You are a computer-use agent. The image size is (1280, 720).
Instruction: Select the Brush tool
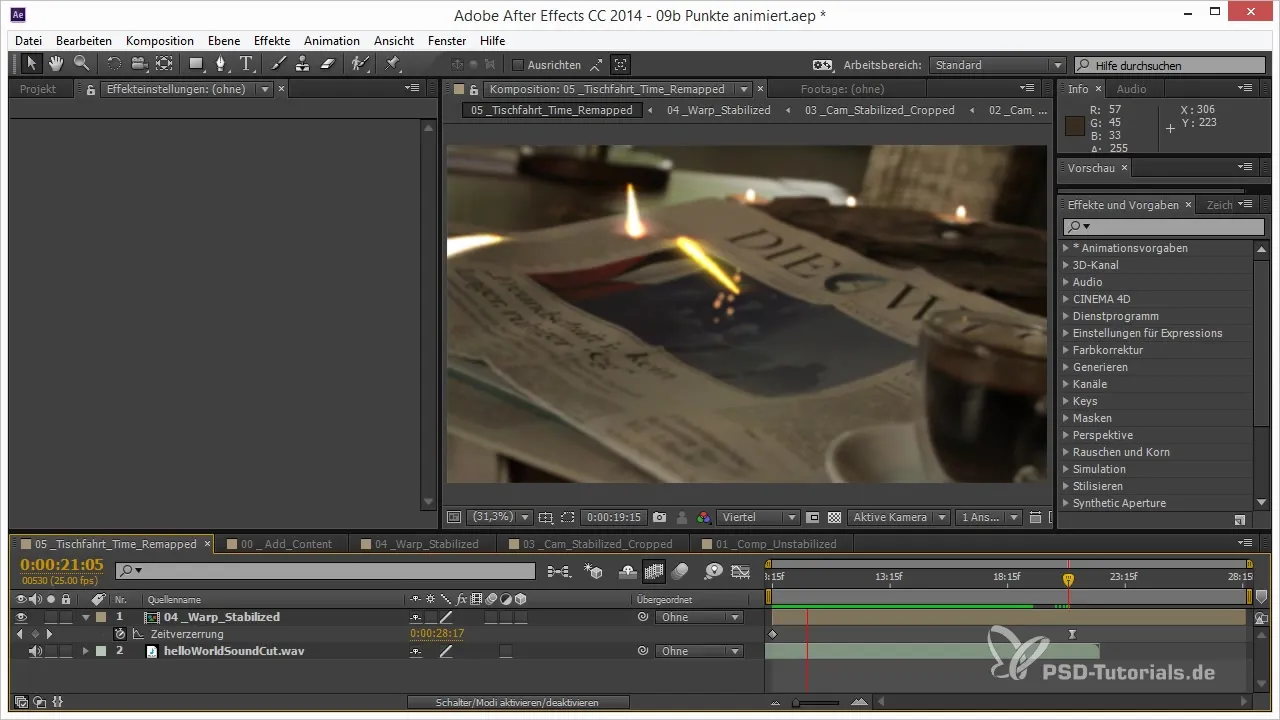(x=279, y=64)
